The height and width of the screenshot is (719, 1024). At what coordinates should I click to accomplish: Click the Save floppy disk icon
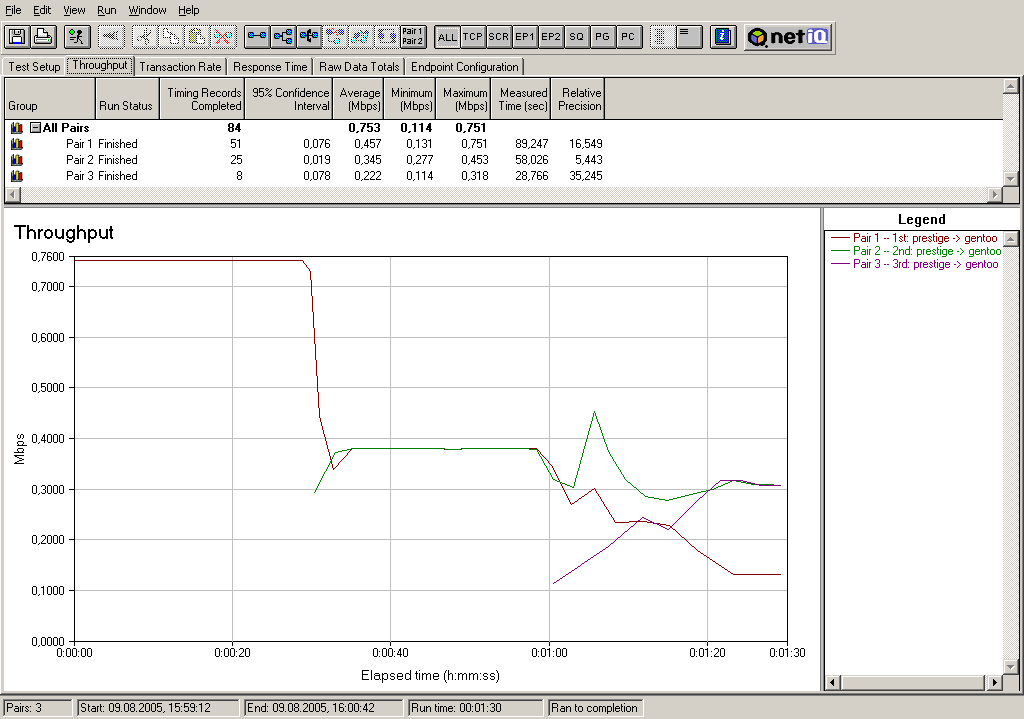click(16, 37)
